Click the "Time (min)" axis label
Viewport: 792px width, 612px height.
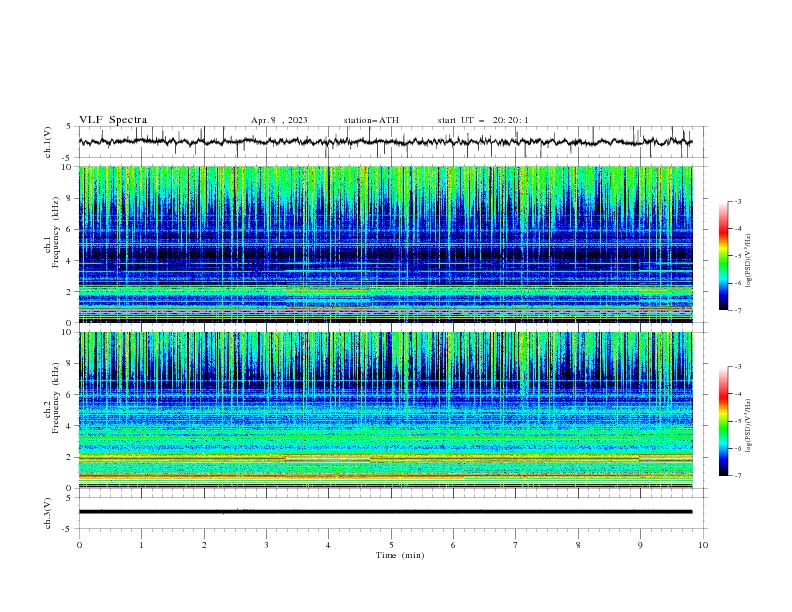pyautogui.click(x=400, y=555)
